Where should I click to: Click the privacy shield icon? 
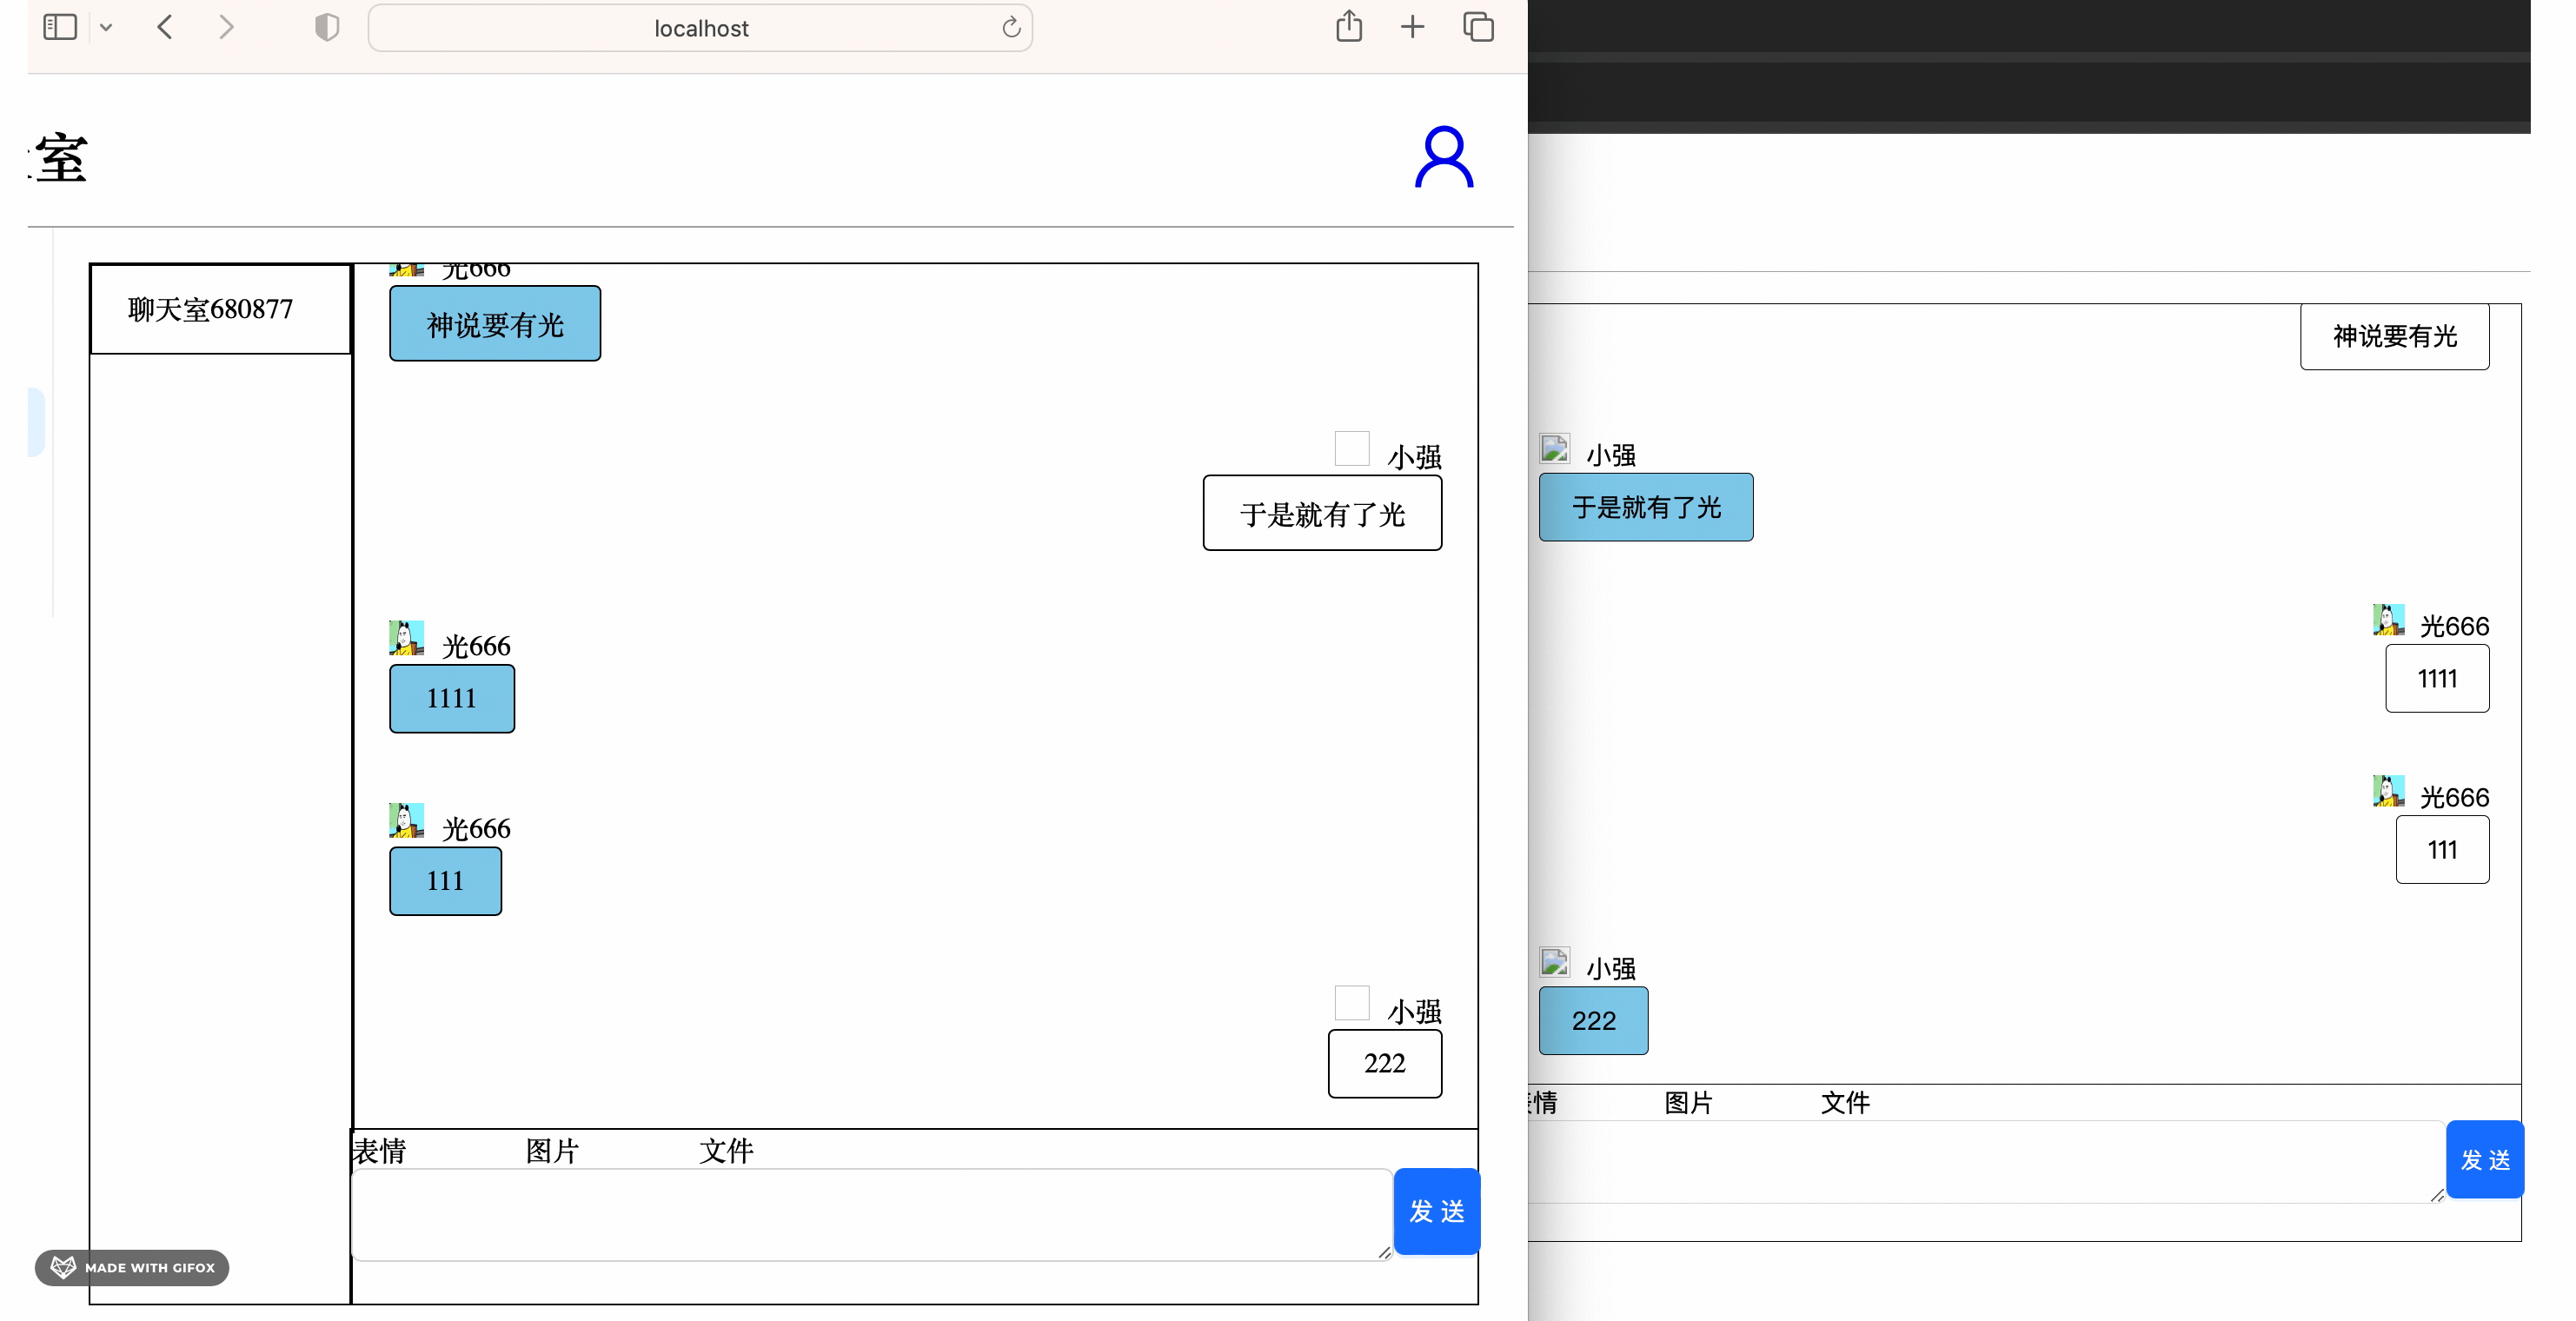coord(327,27)
